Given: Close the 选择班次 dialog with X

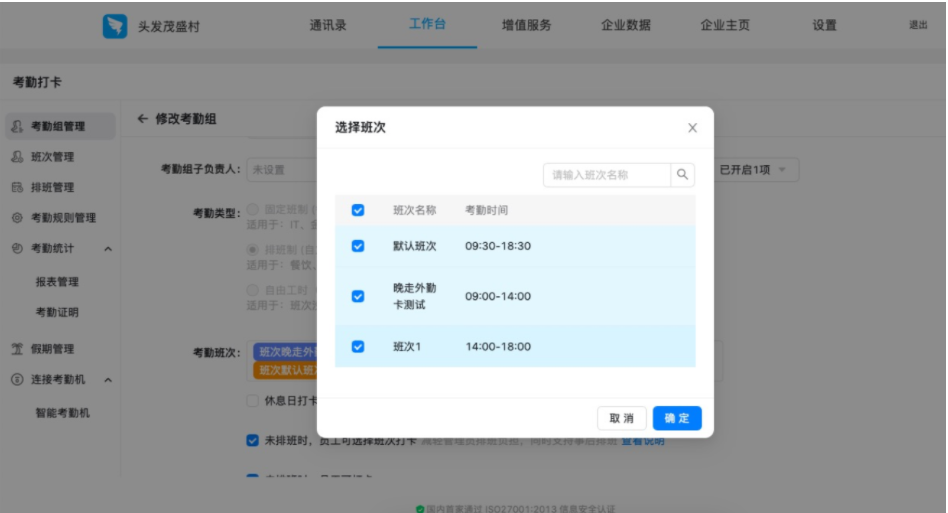Looking at the screenshot, I should (692, 128).
